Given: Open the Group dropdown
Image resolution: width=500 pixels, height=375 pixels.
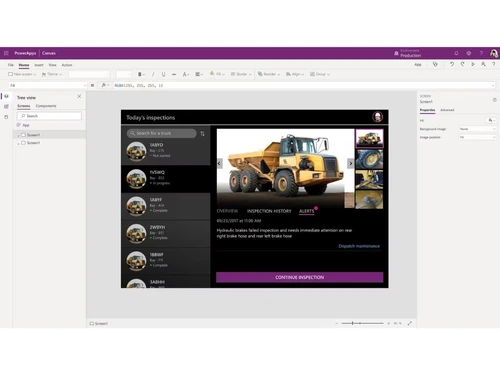Looking at the screenshot, I should point(320,74).
